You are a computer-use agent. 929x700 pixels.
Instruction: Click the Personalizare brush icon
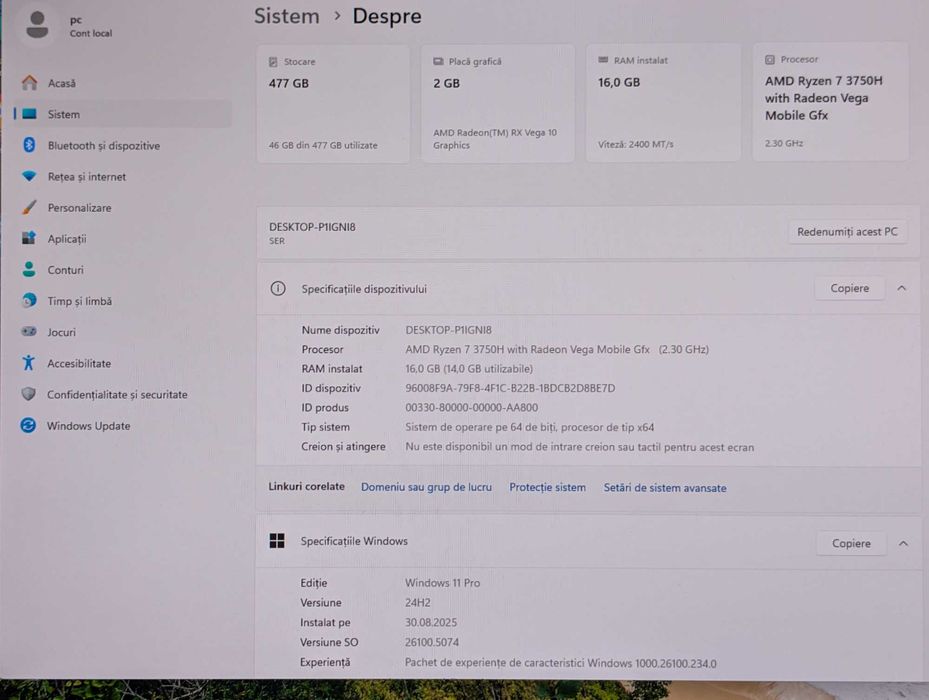pyautogui.click(x=29, y=207)
